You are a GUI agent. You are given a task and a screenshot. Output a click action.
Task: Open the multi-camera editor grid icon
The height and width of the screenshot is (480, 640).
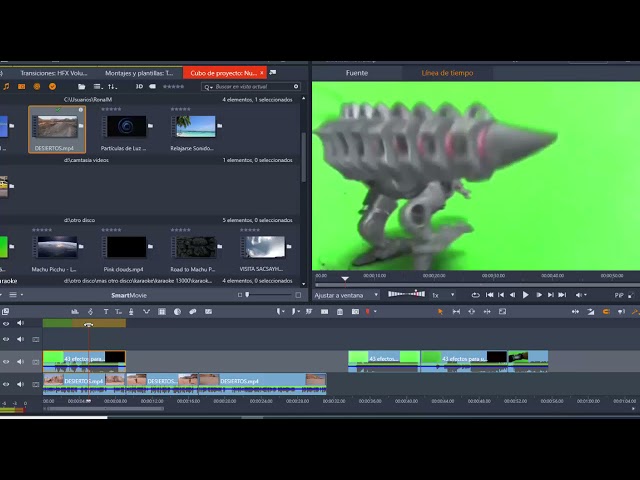(x=162, y=311)
